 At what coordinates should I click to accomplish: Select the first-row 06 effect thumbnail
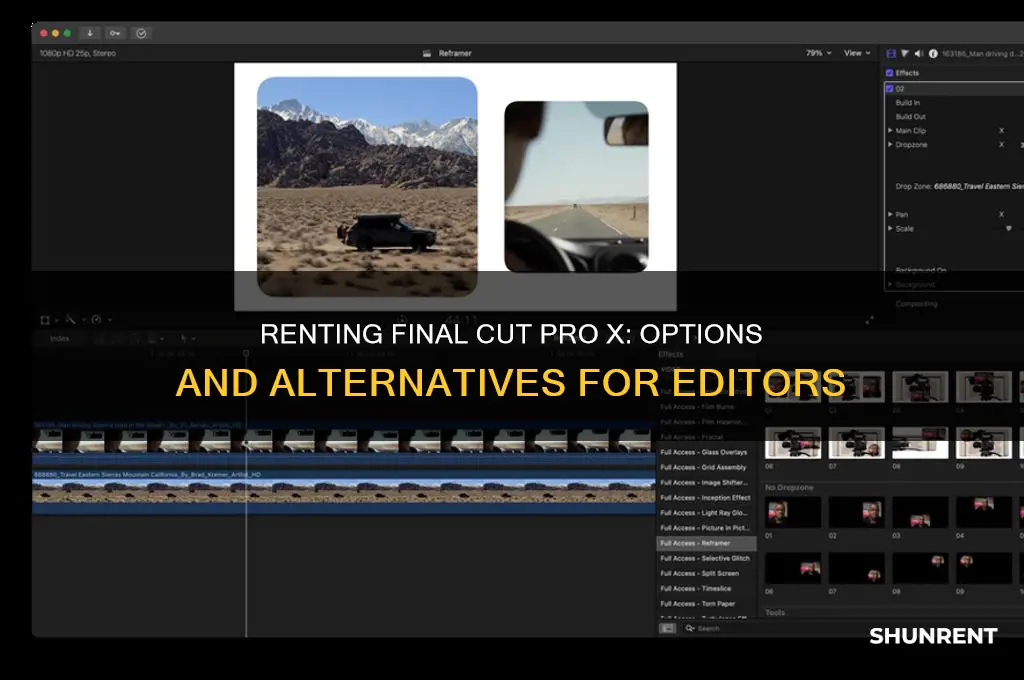pos(793,442)
